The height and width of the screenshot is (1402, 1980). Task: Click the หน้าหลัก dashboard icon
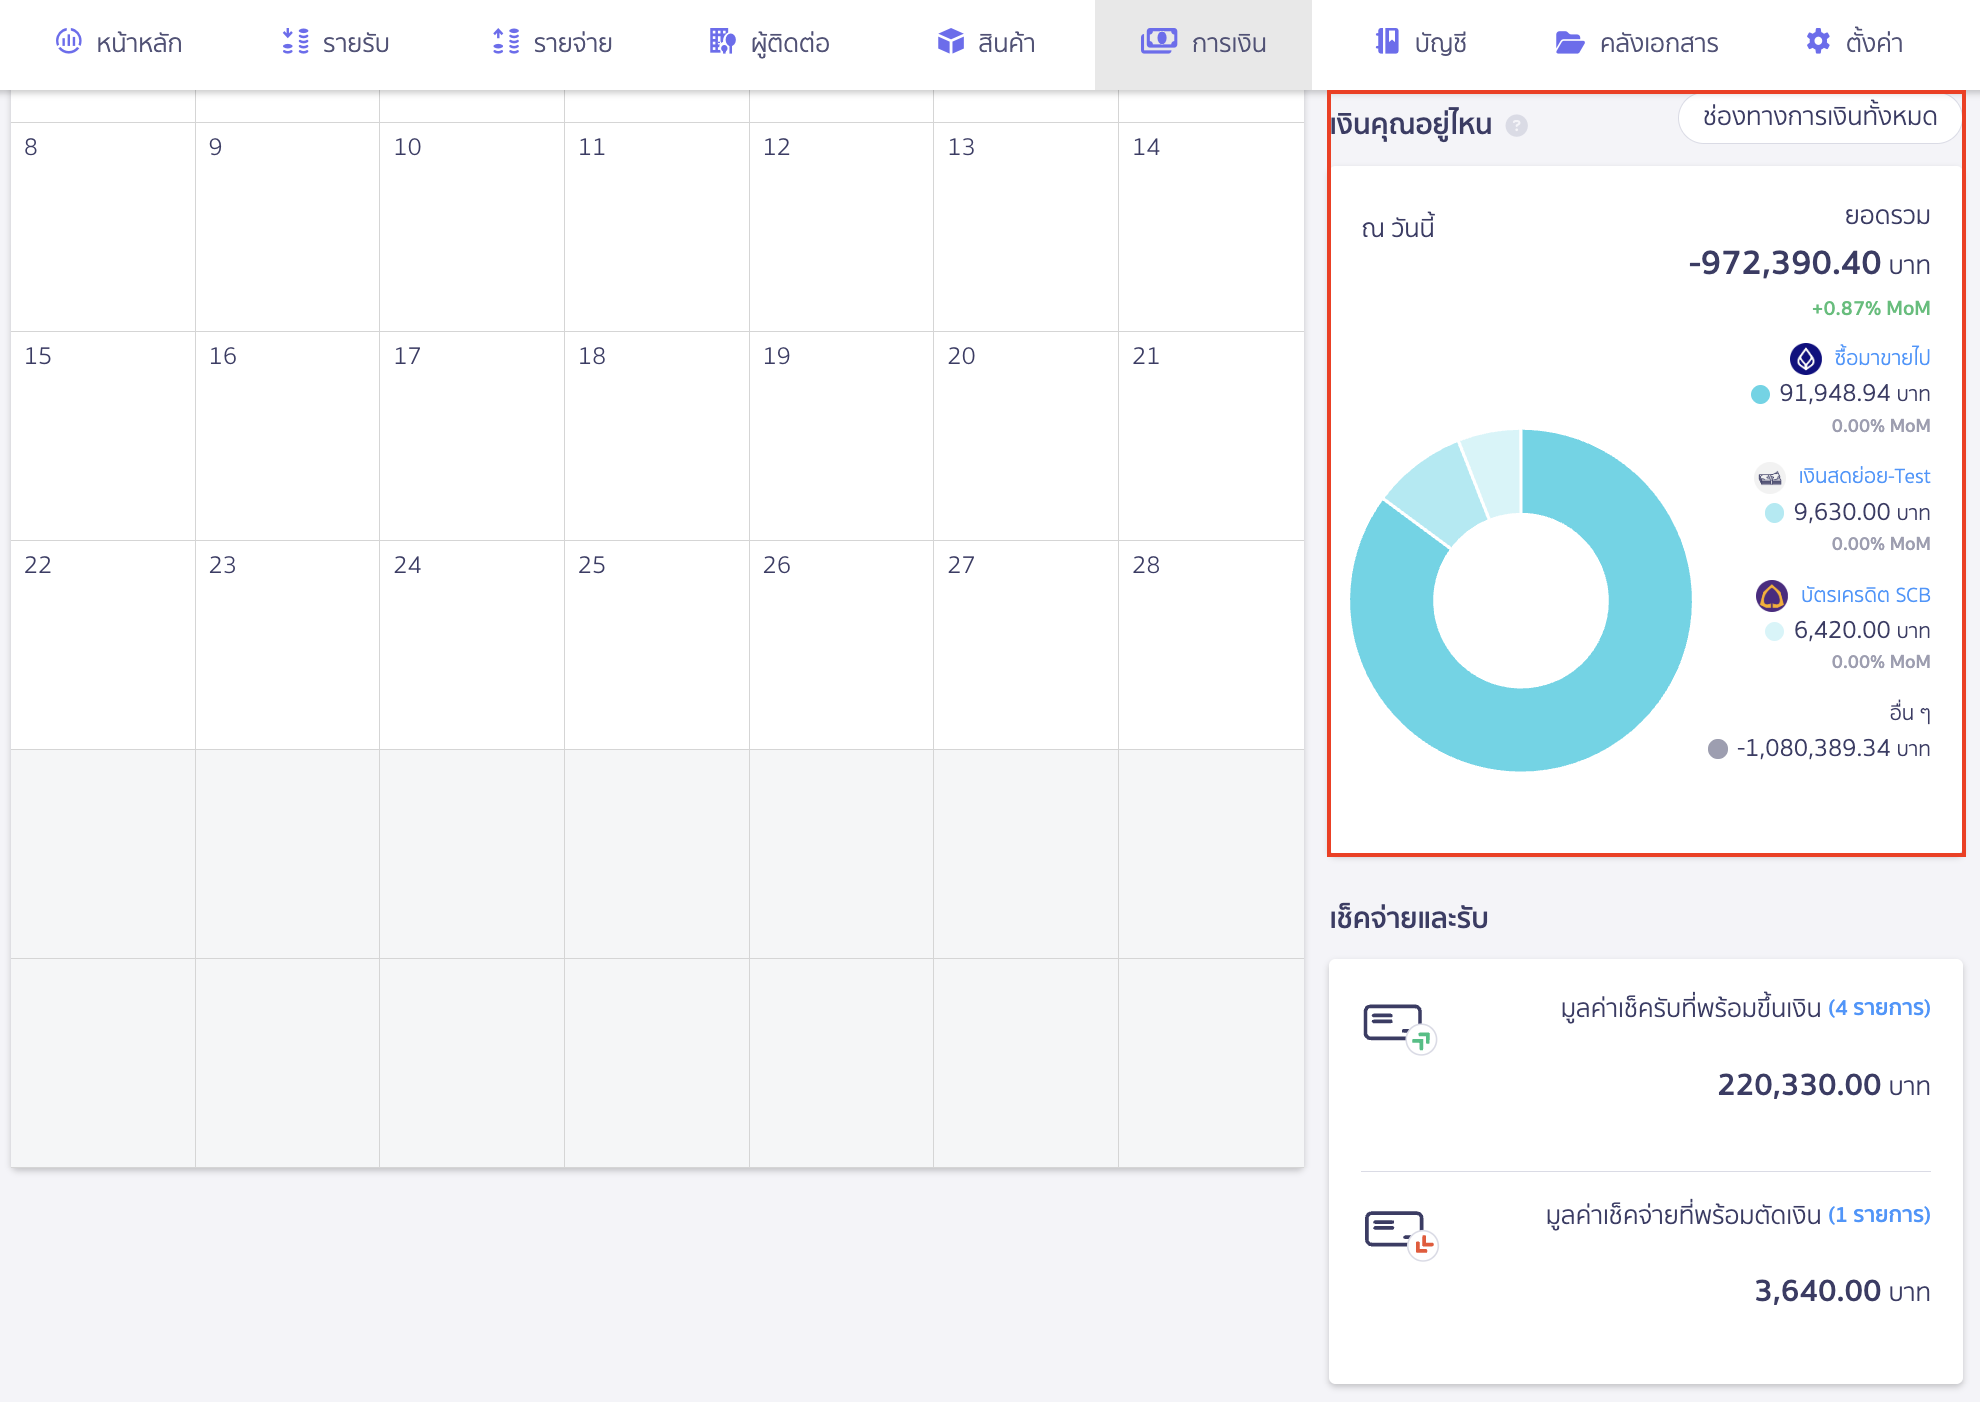pyautogui.click(x=68, y=42)
